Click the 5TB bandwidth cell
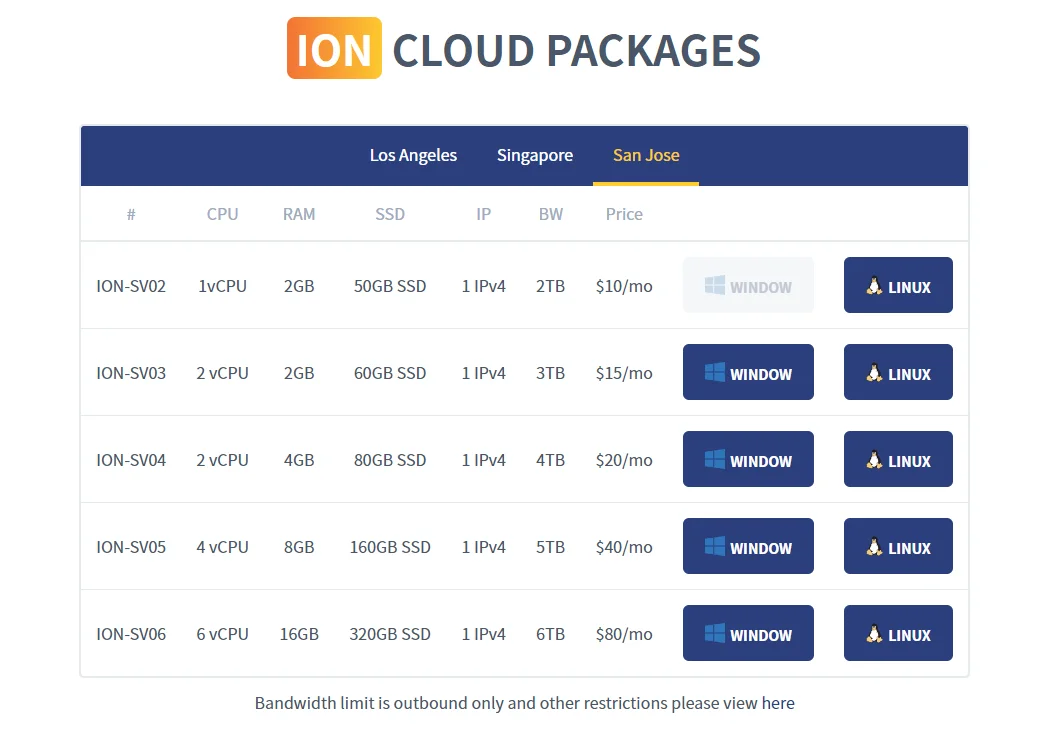This screenshot has width=1060, height=739. pos(550,547)
